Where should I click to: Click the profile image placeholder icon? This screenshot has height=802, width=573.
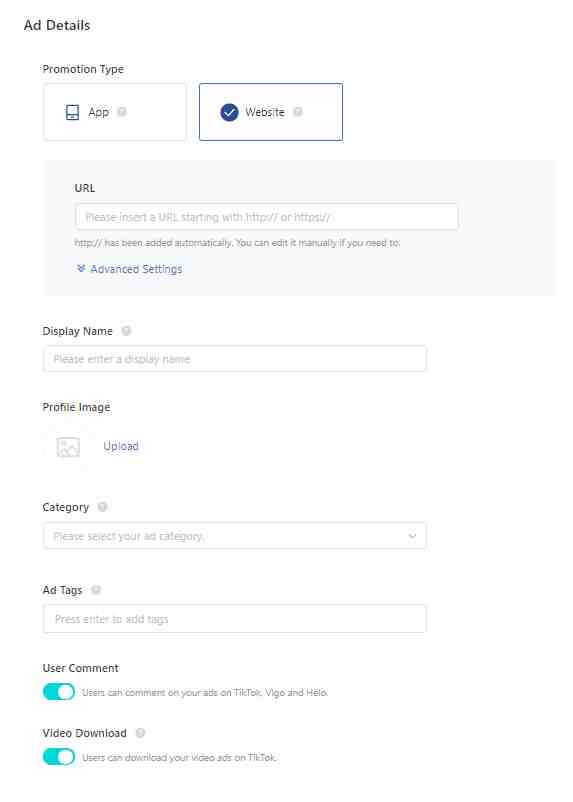click(x=68, y=447)
